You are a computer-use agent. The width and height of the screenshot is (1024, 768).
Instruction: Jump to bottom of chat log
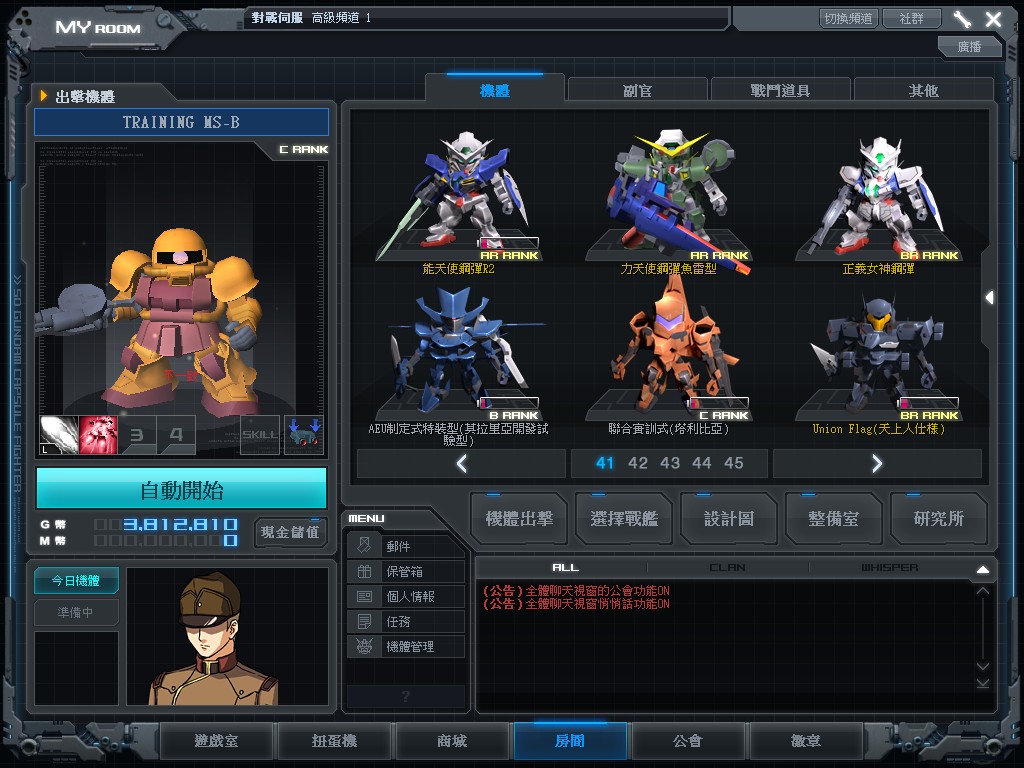click(x=983, y=683)
